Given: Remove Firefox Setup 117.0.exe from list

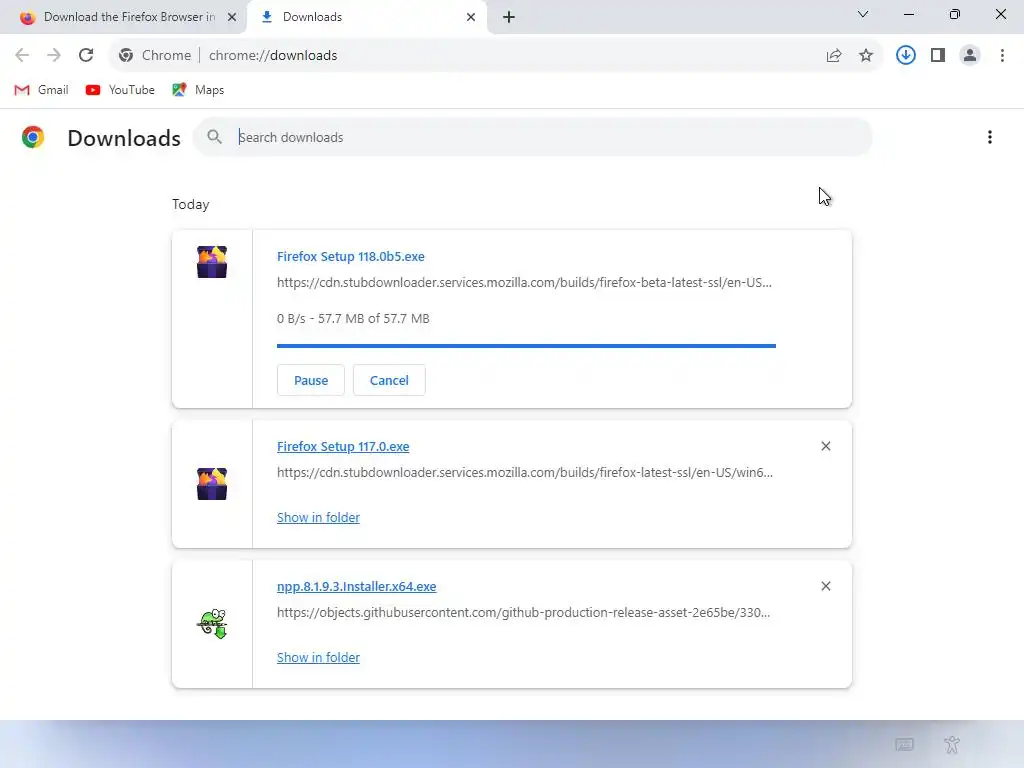Looking at the screenshot, I should (825, 446).
